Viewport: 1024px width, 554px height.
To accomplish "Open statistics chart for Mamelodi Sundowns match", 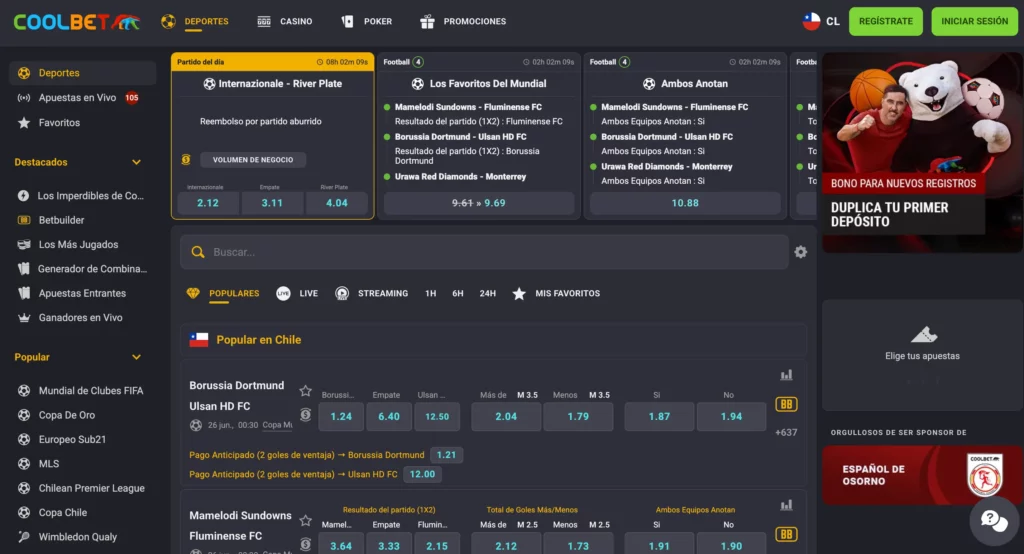I will pyautogui.click(x=786, y=505).
